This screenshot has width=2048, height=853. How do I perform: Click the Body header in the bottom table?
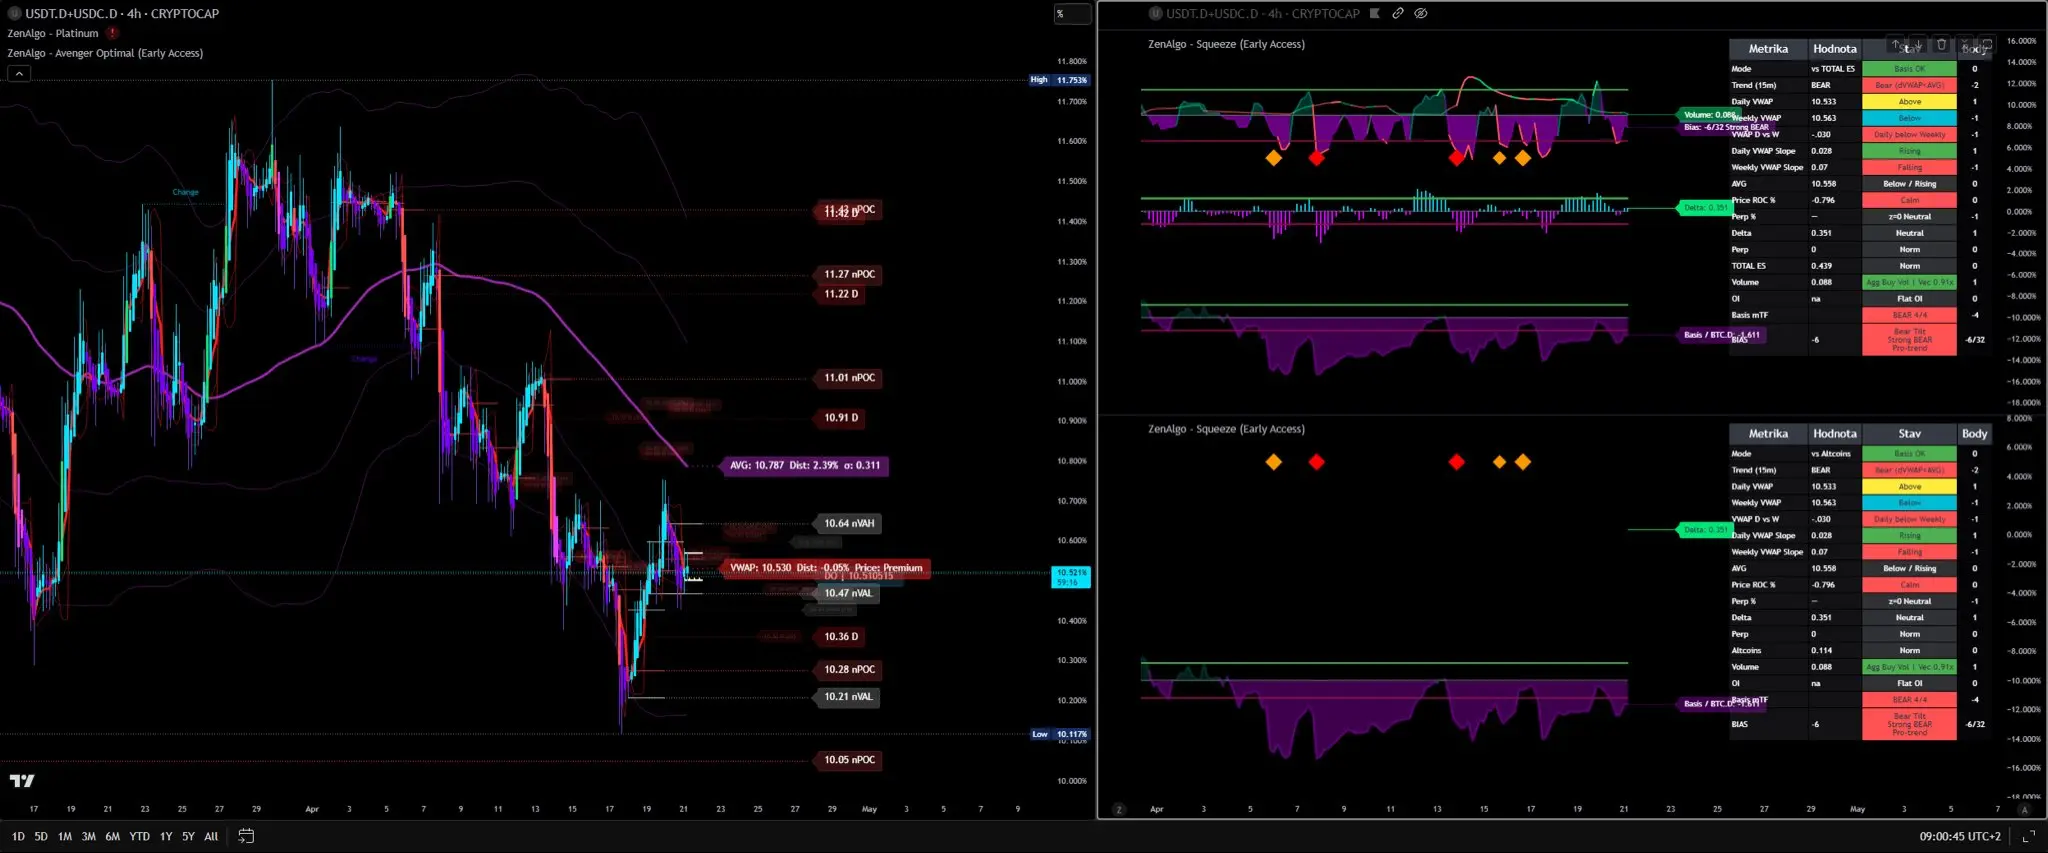click(1974, 434)
